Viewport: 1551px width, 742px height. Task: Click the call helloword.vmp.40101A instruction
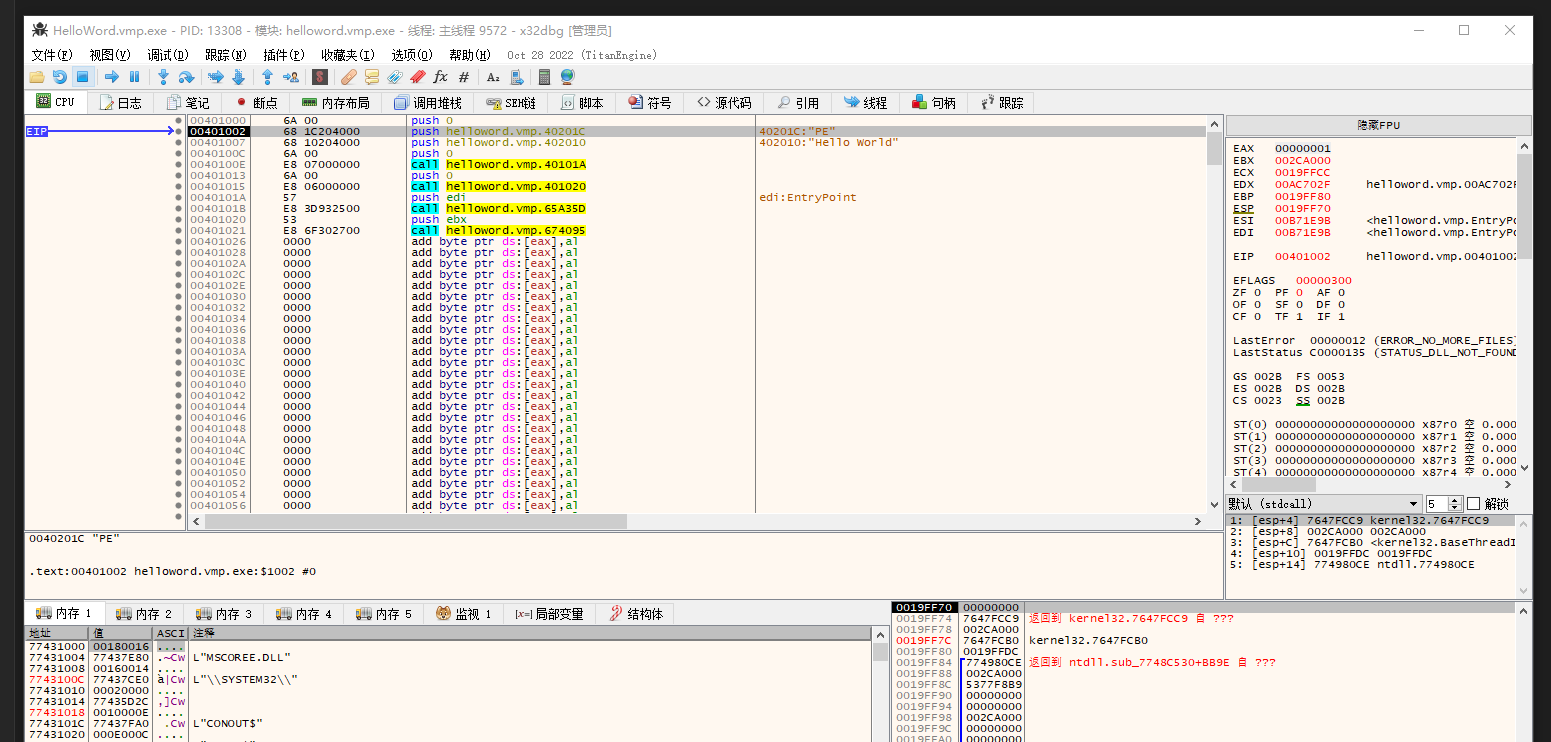(499, 164)
